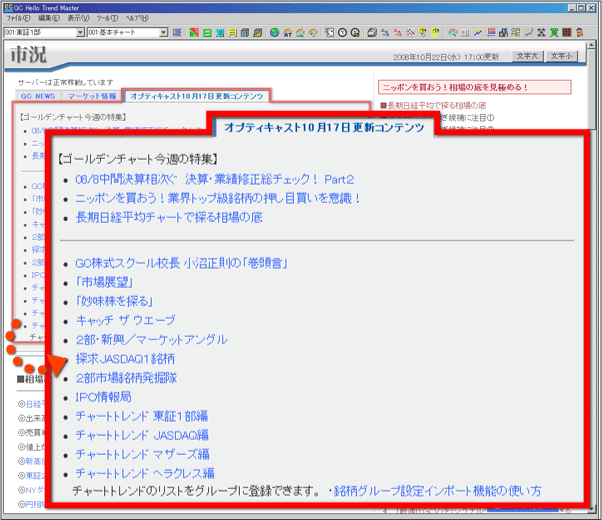Click the green 買 buy icon
Image resolution: width=602 pixels, height=520 pixels.
(x=554, y=33)
